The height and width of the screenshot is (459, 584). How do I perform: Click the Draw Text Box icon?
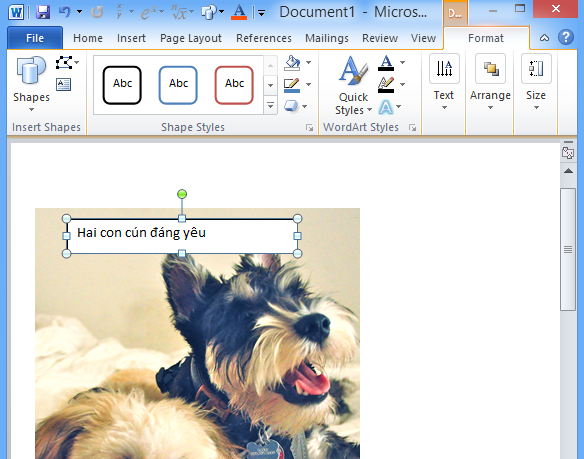64,84
